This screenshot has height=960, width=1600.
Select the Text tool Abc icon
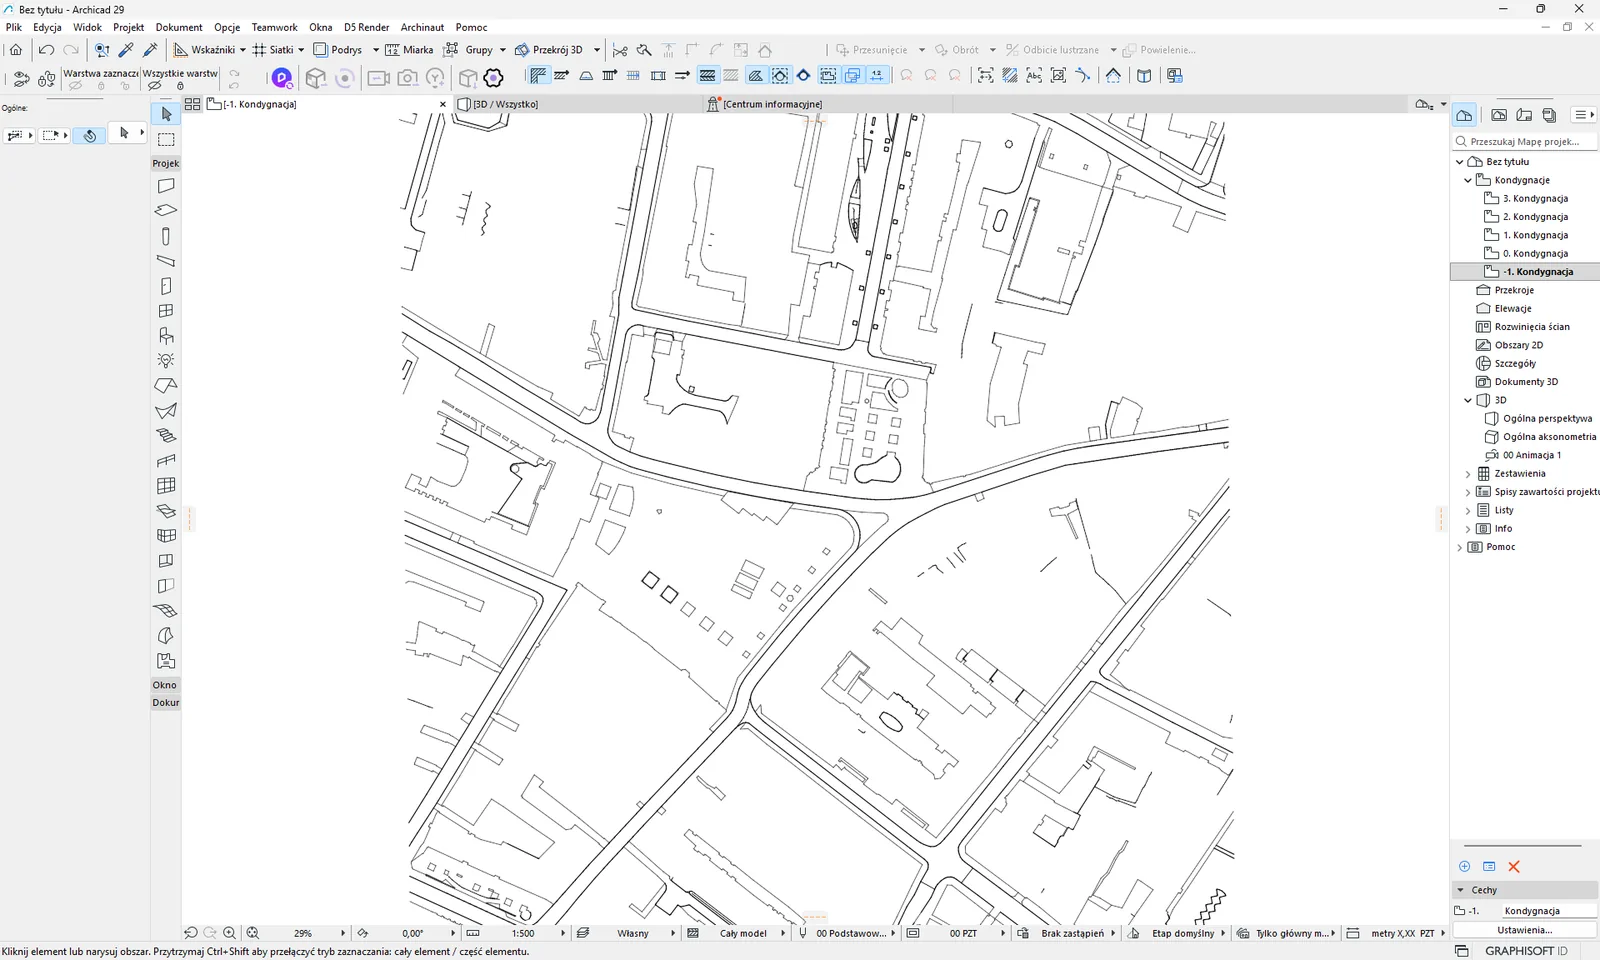tap(1034, 76)
